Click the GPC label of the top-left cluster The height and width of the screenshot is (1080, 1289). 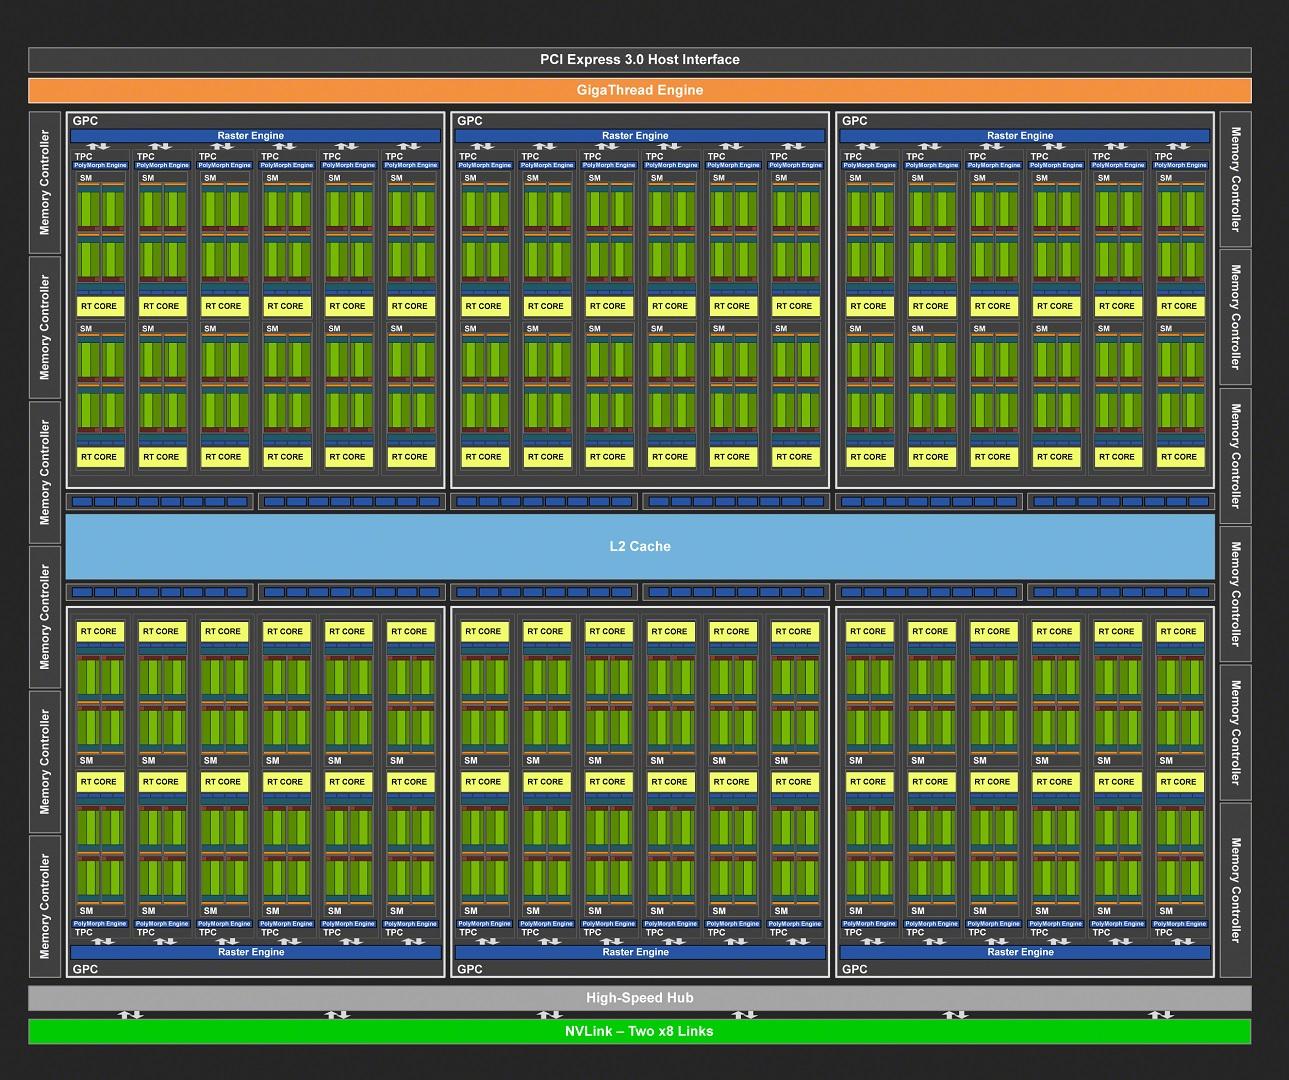86,121
